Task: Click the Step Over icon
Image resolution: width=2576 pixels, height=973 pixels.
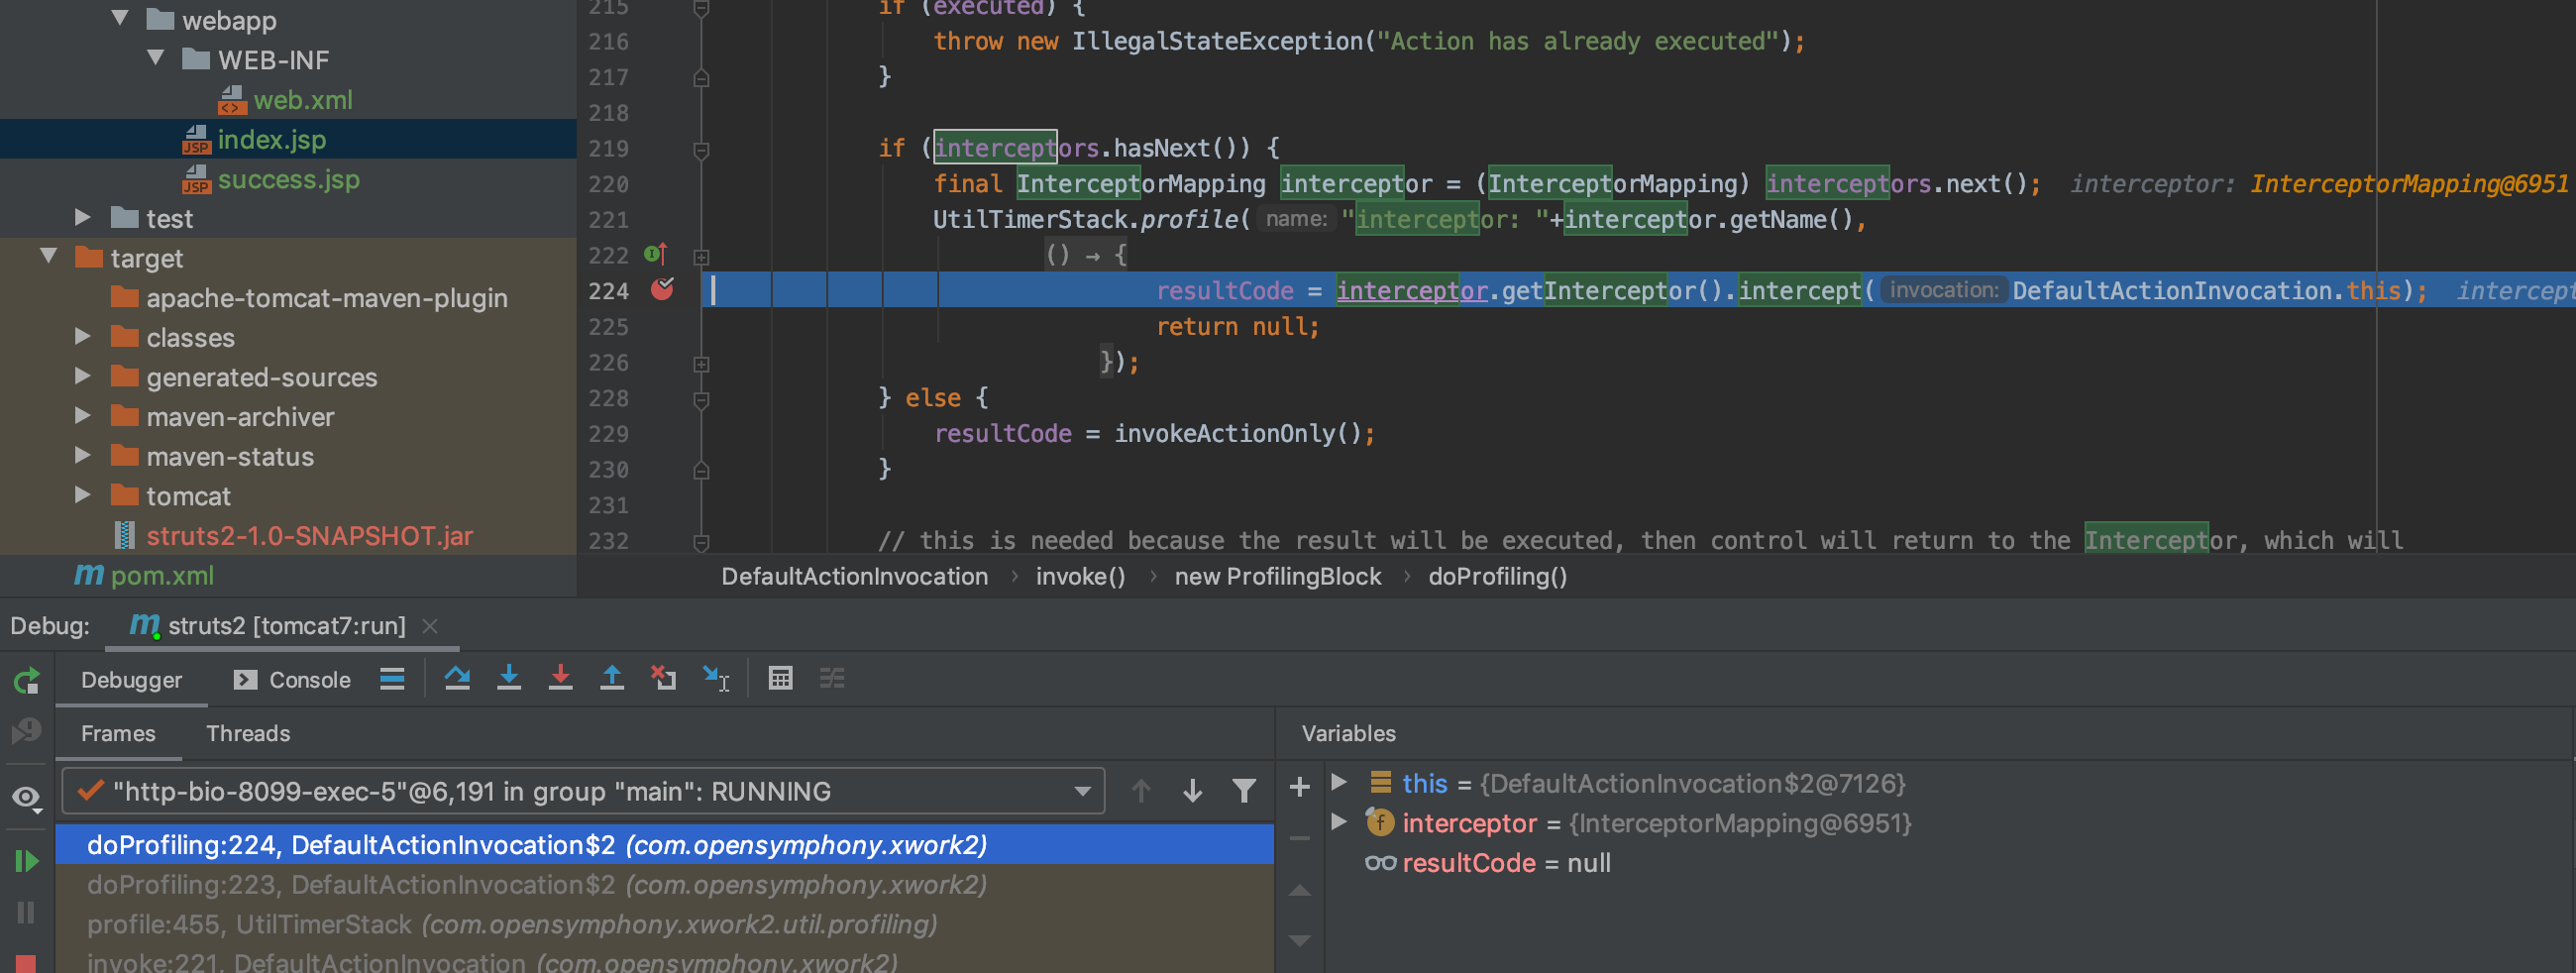Action: 457,678
